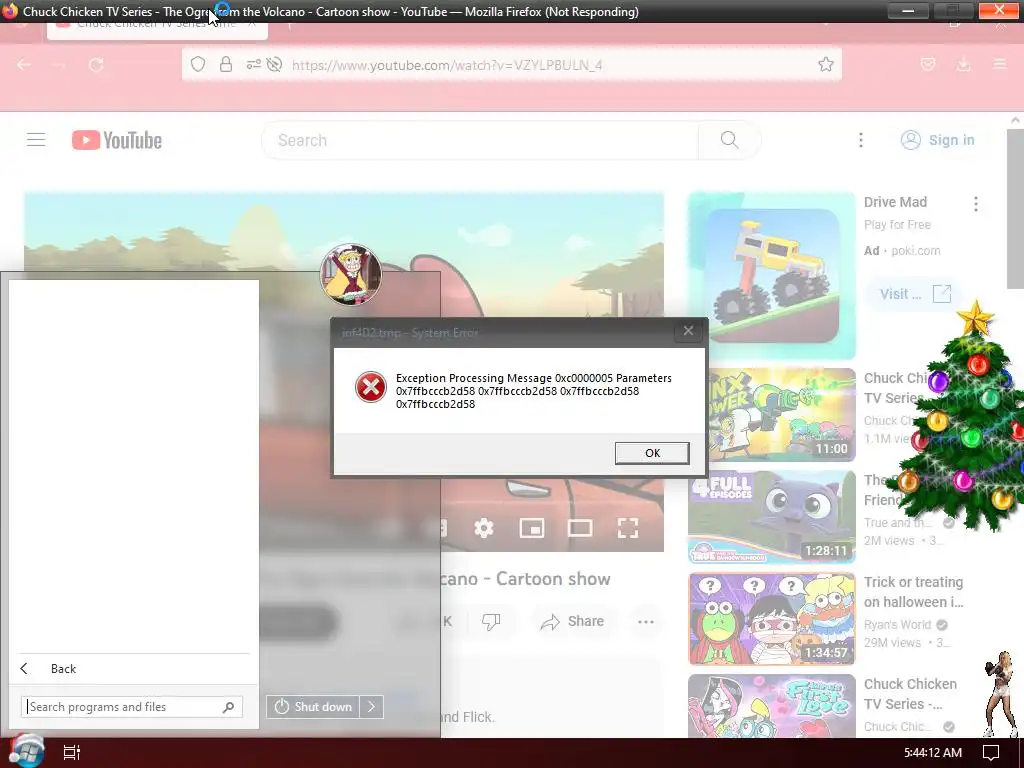Viewport: 1024px width, 768px height.
Task: Click Share below the video
Action: pyautogui.click(x=572, y=621)
